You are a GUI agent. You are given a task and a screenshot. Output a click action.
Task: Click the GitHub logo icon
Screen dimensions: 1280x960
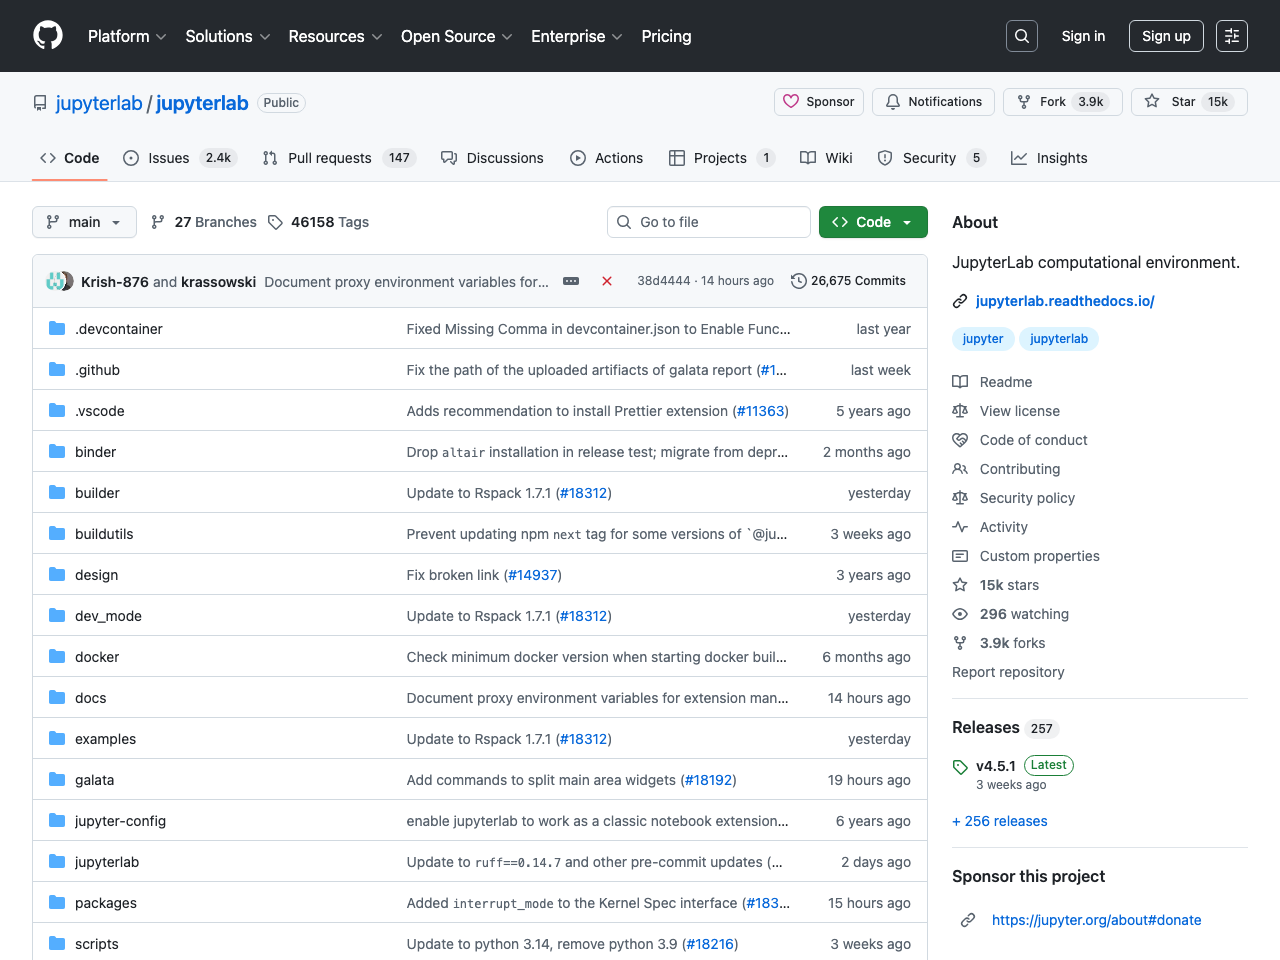(47, 35)
